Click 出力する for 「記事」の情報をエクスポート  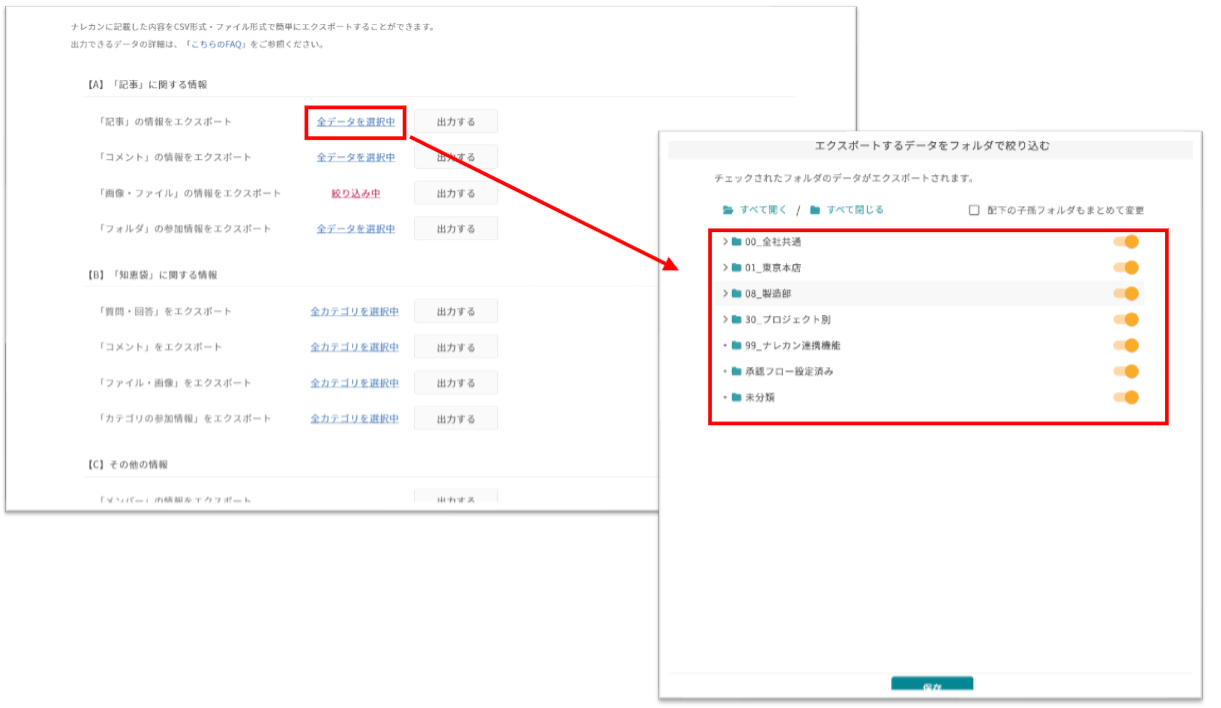[456, 122]
